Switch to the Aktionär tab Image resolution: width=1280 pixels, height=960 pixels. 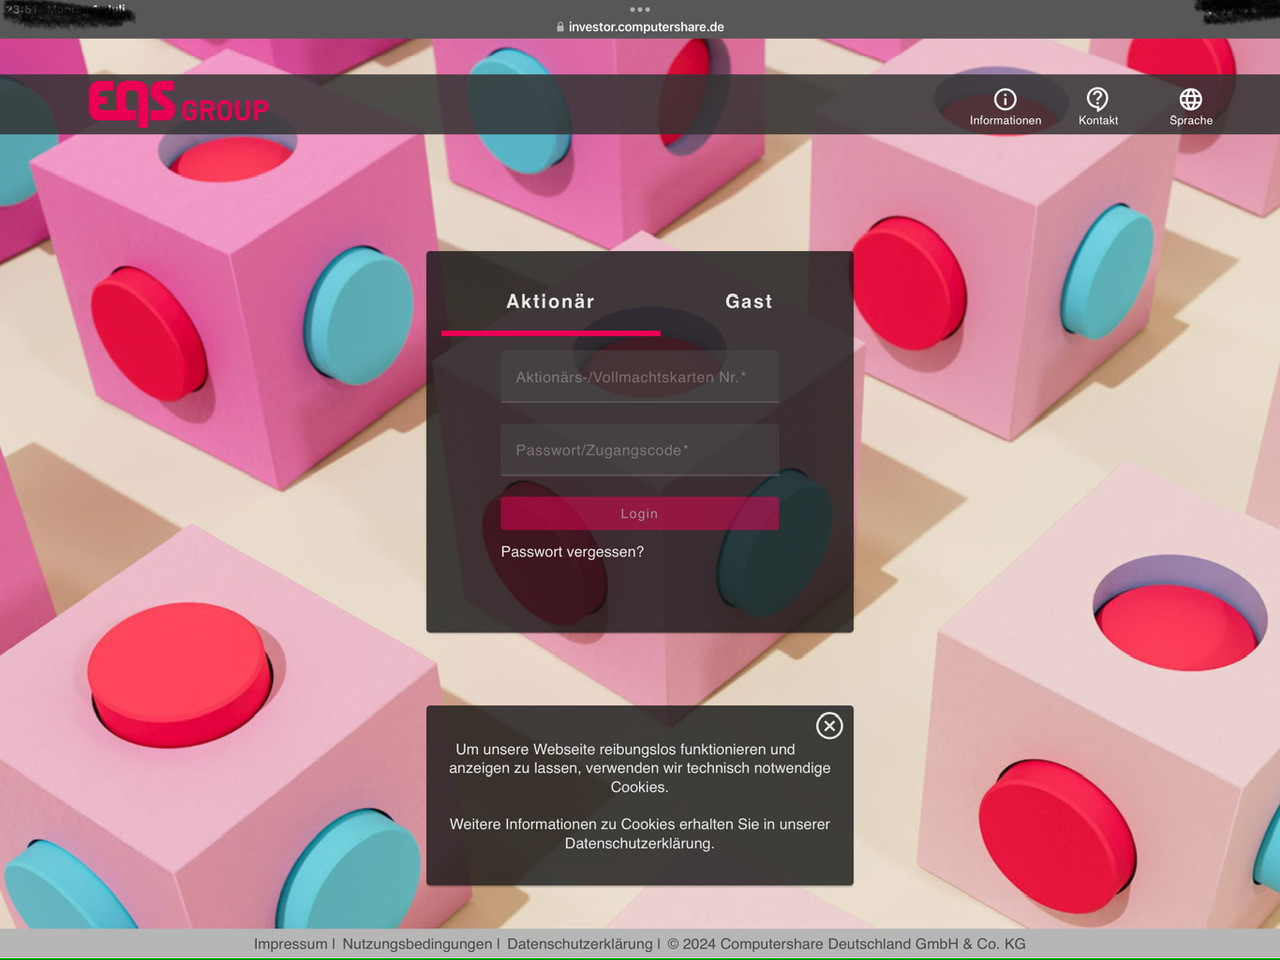[x=550, y=301]
